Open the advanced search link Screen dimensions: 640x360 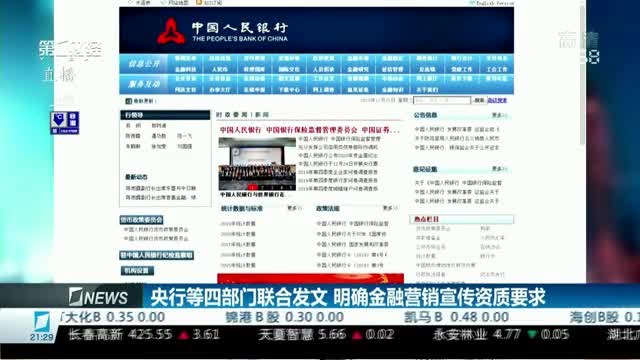point(497,100)
